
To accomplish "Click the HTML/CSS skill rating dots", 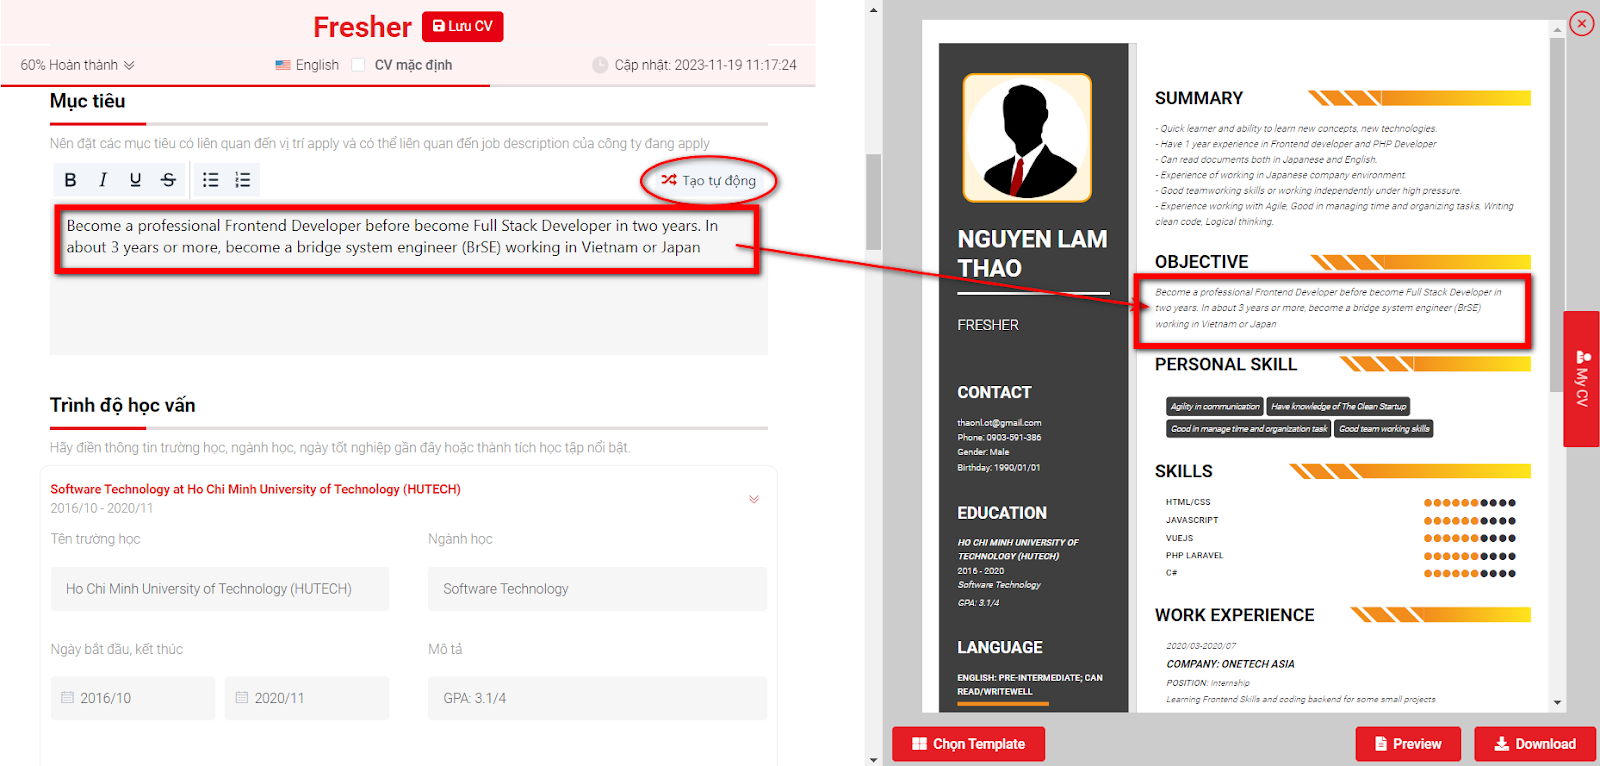I will 1470,503.
